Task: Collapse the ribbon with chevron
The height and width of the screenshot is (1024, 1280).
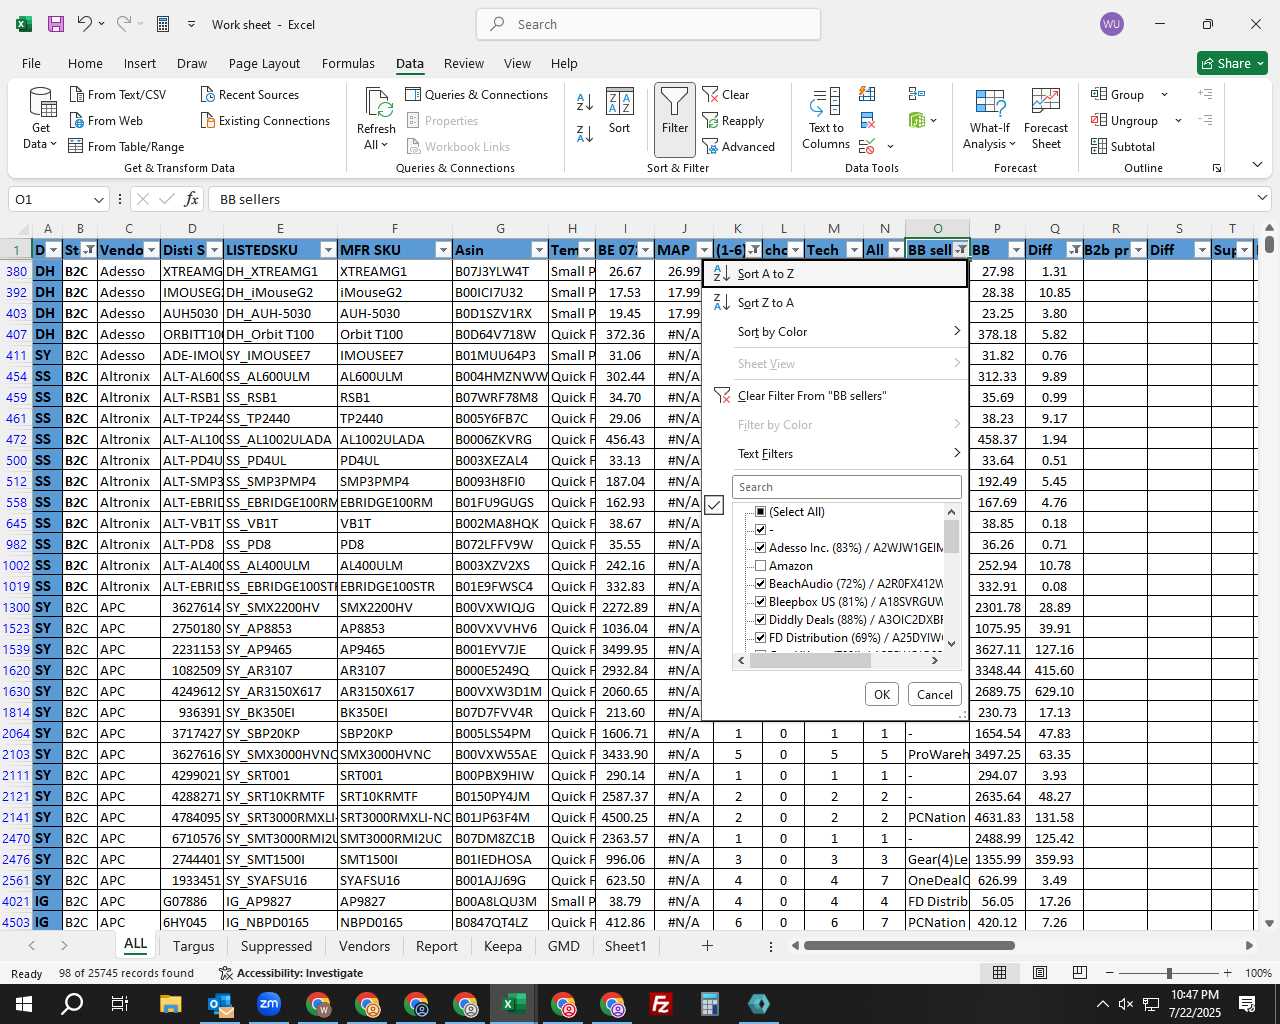Action: click(x=1257, y=165)
